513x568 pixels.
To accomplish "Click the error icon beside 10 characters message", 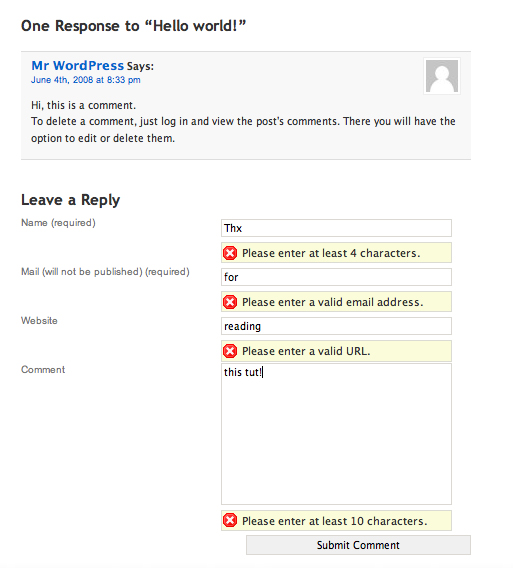I will coord(230,521).
